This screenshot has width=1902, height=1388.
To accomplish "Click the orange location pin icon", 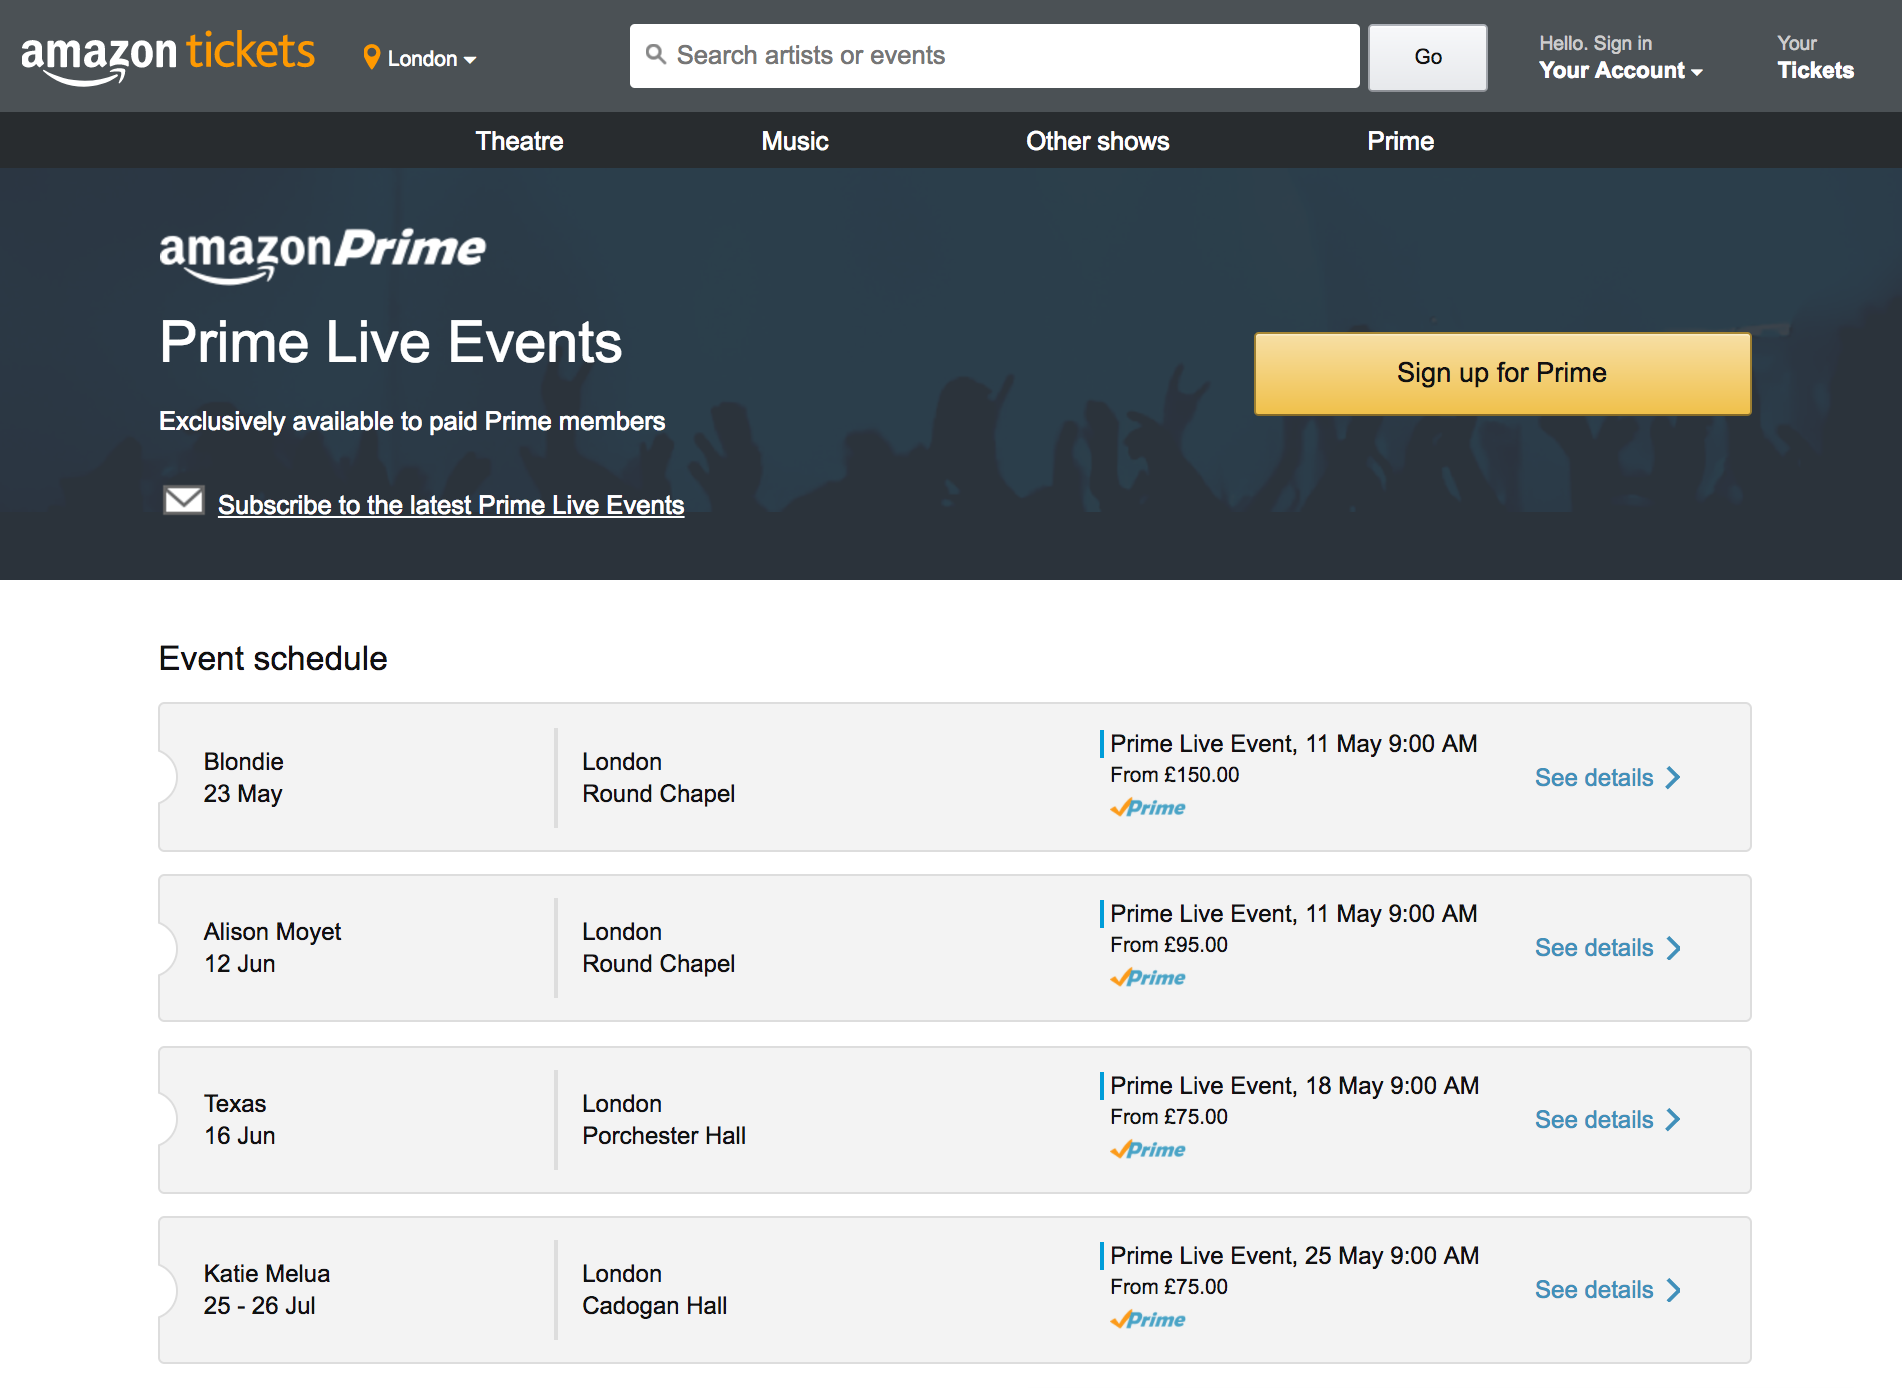I will point(371,58).
